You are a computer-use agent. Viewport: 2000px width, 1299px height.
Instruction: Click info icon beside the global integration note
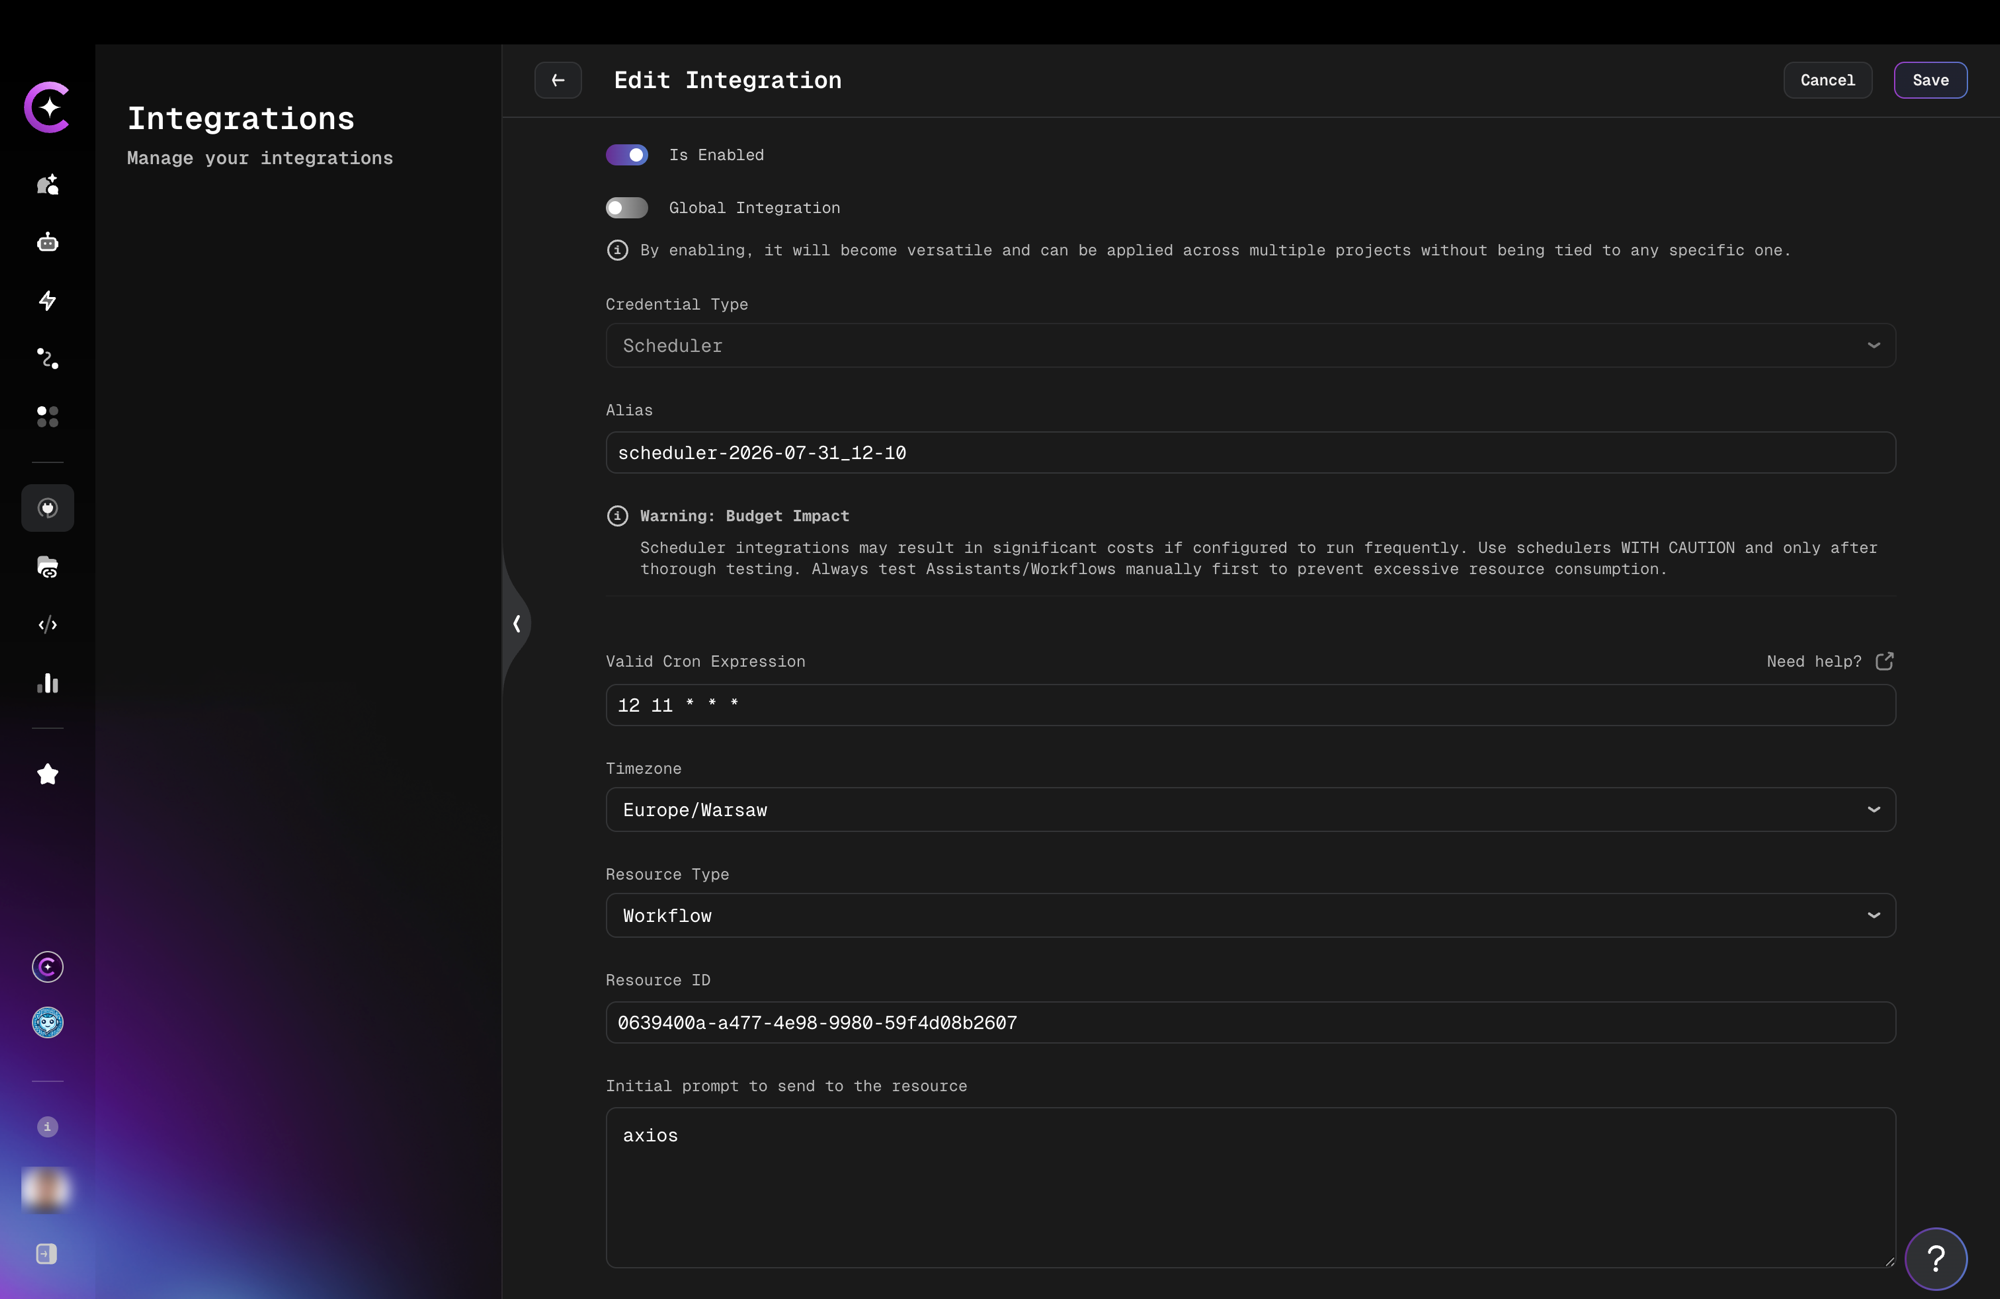click(x=617, y=250)
